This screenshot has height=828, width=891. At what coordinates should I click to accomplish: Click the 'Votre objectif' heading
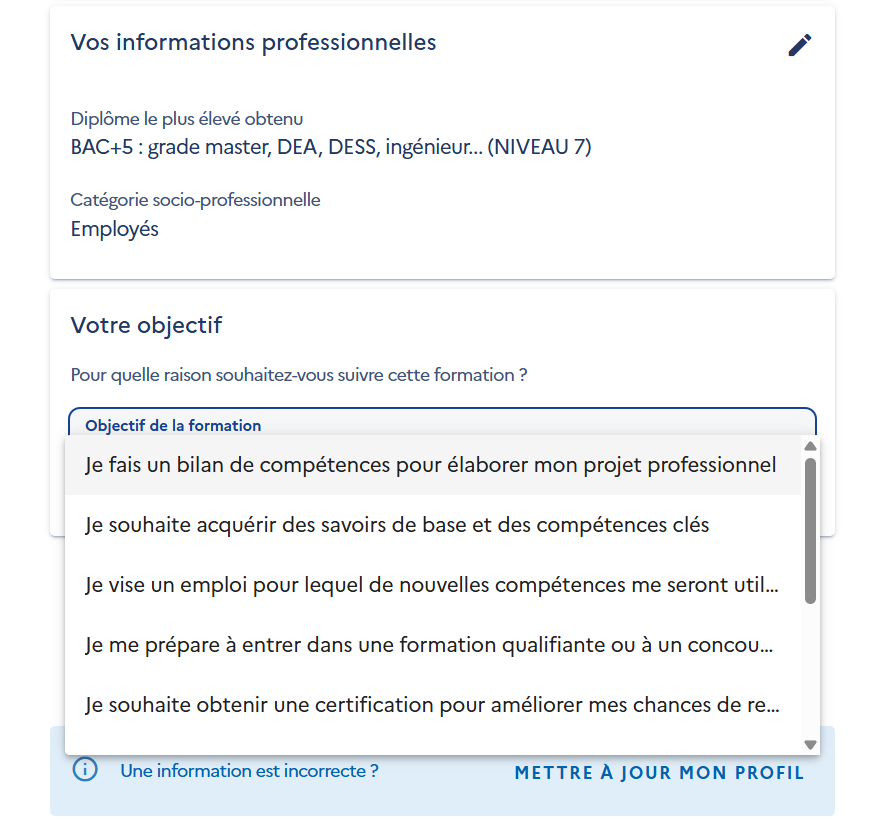[146, 326]
